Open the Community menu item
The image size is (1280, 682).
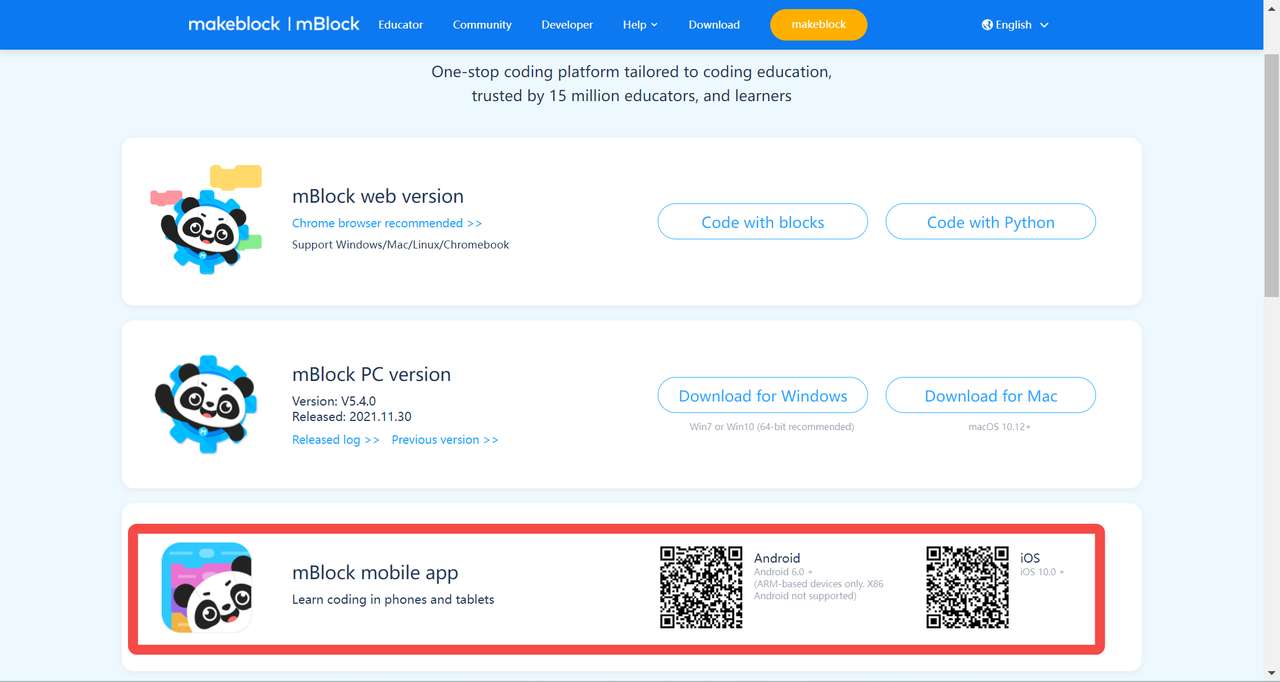[482, 25]
